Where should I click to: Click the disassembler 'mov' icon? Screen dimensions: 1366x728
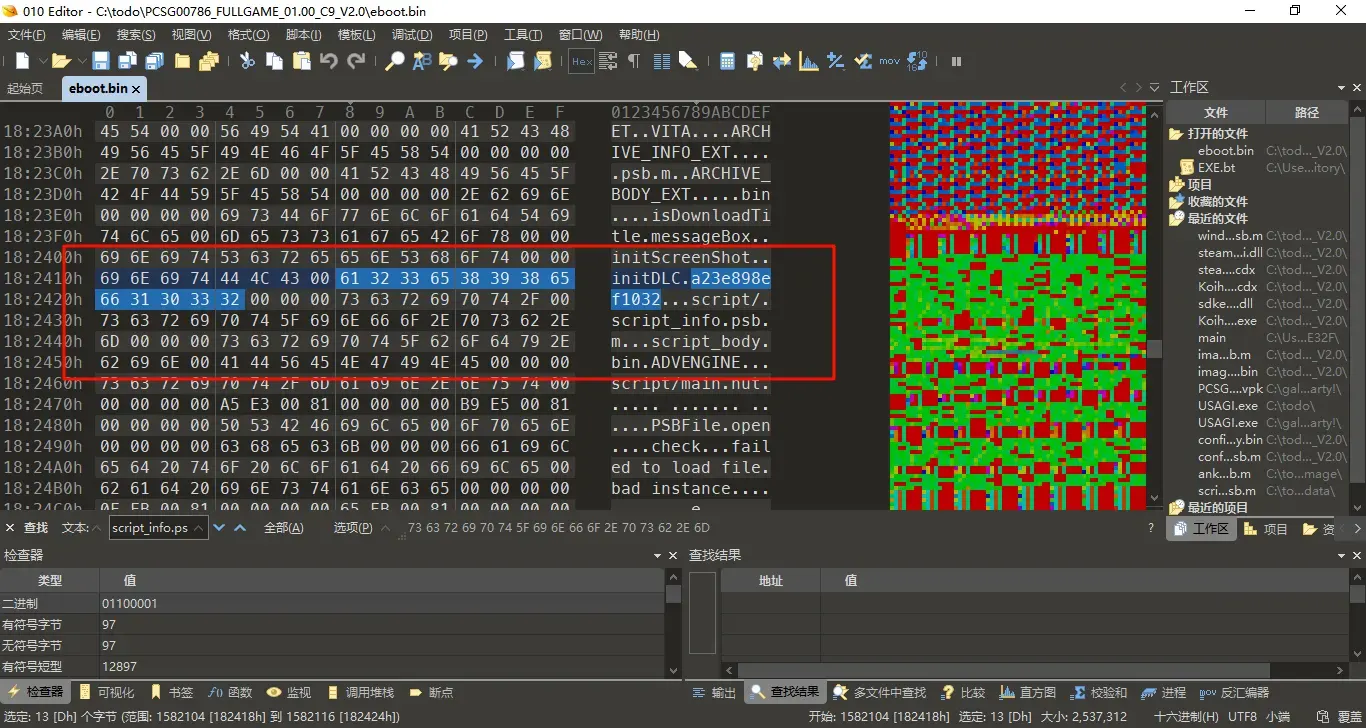(889, 61)
